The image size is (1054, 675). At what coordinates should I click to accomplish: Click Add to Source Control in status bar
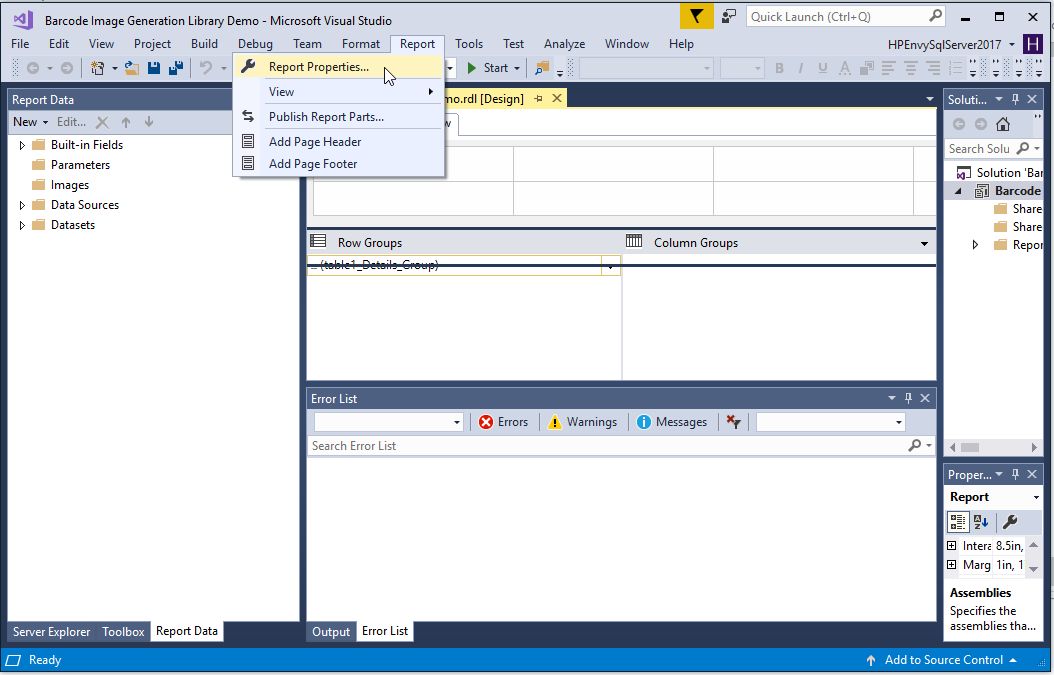(x=941, y=660)
